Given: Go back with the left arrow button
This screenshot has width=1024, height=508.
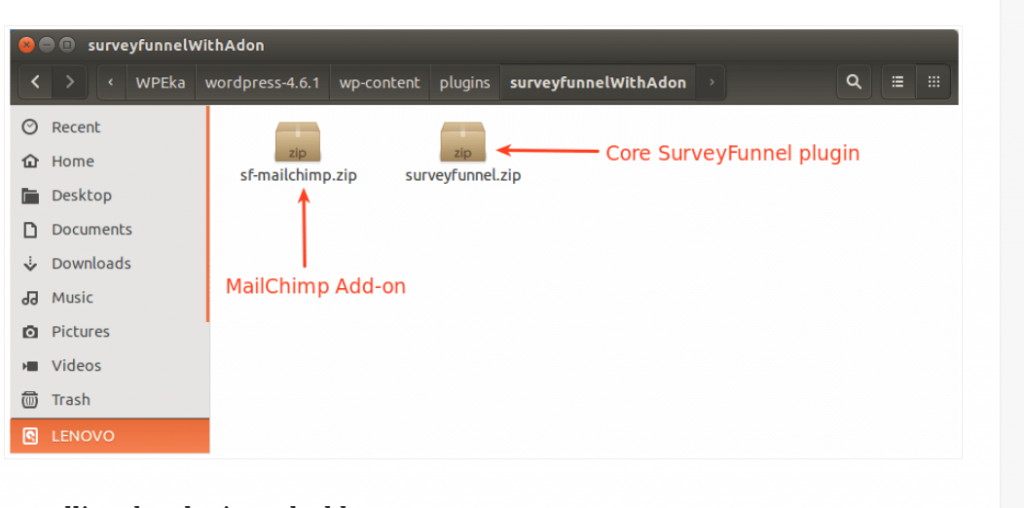Looking at the screenshot, I should [36, 82].
